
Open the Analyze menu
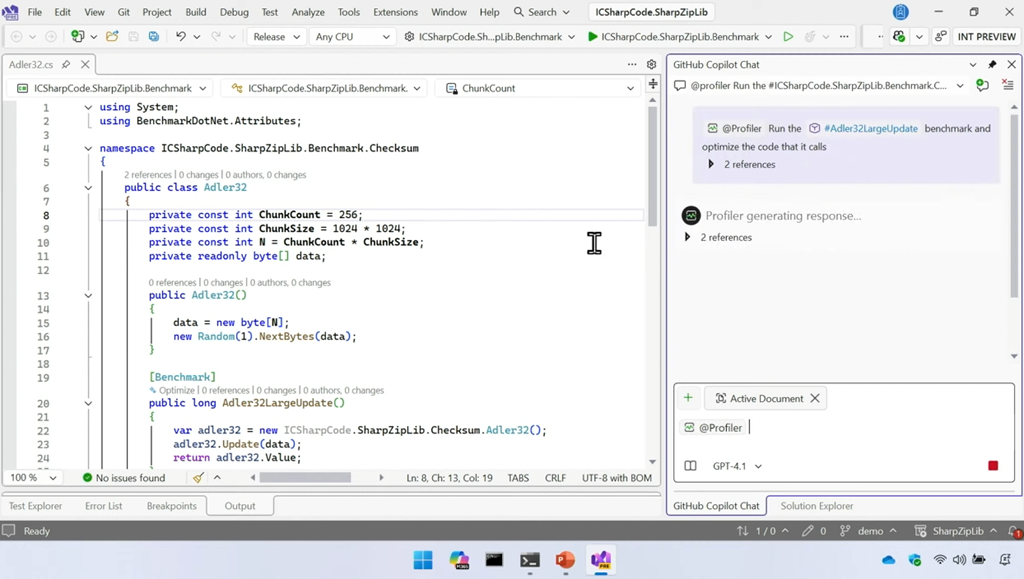click(307, 12)
